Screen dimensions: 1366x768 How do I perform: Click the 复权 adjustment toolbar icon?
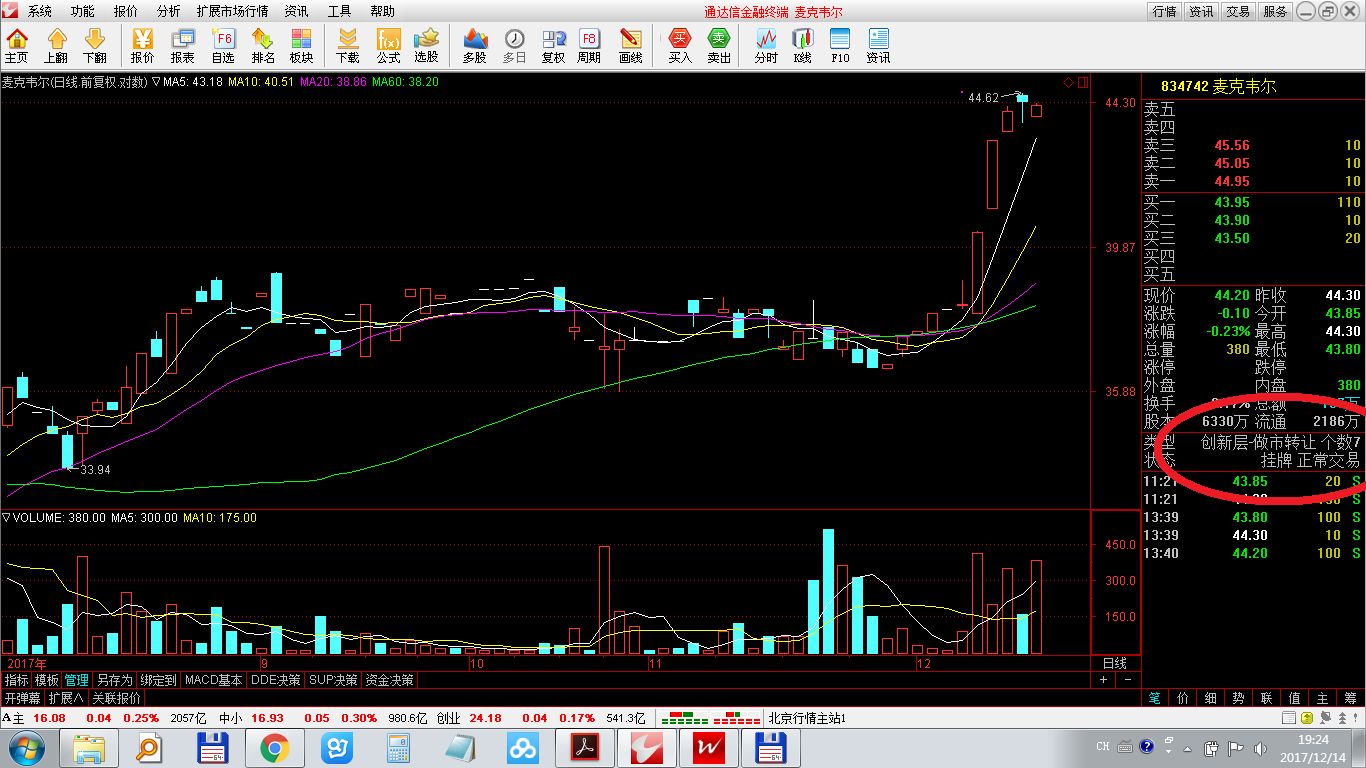click(x=553, y=46)
